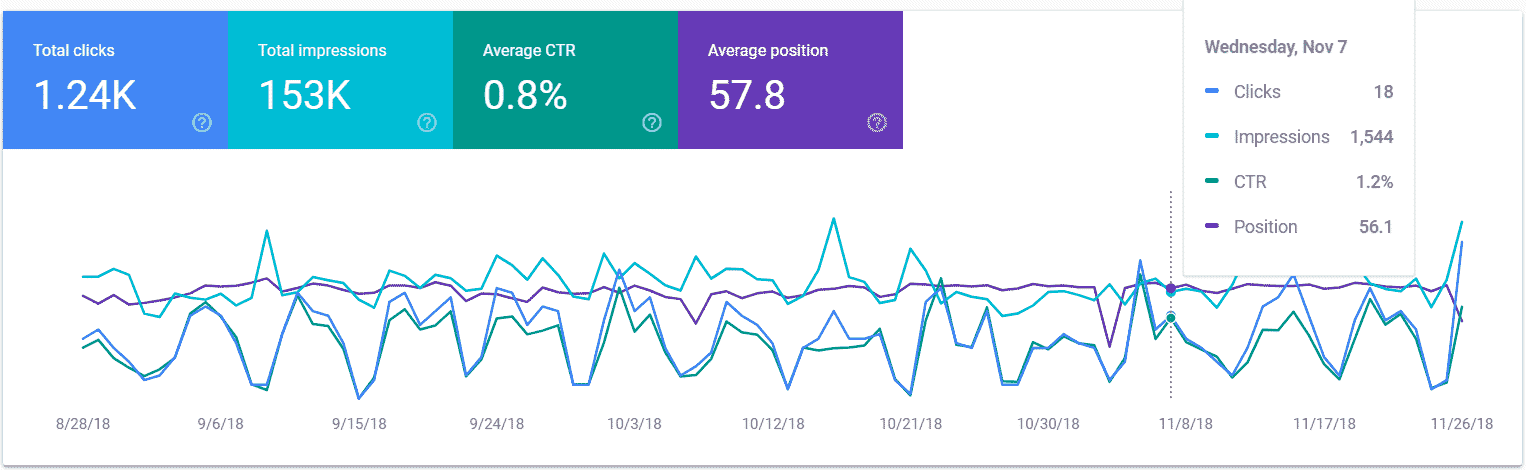Click the 10/3/18 axis date label
This screenshot has width=1526, height=470.
pos(634,424)
